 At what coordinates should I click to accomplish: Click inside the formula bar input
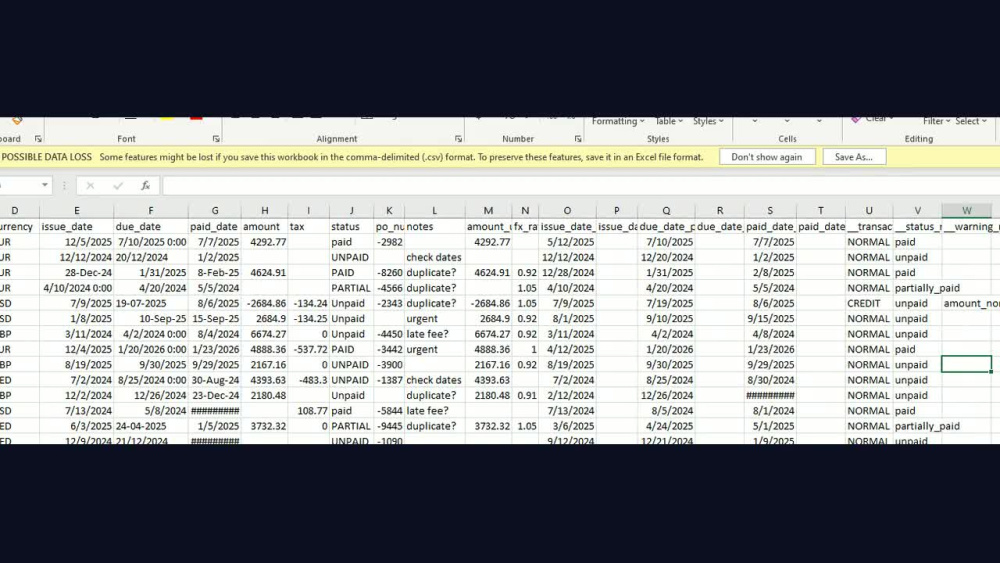580,186
